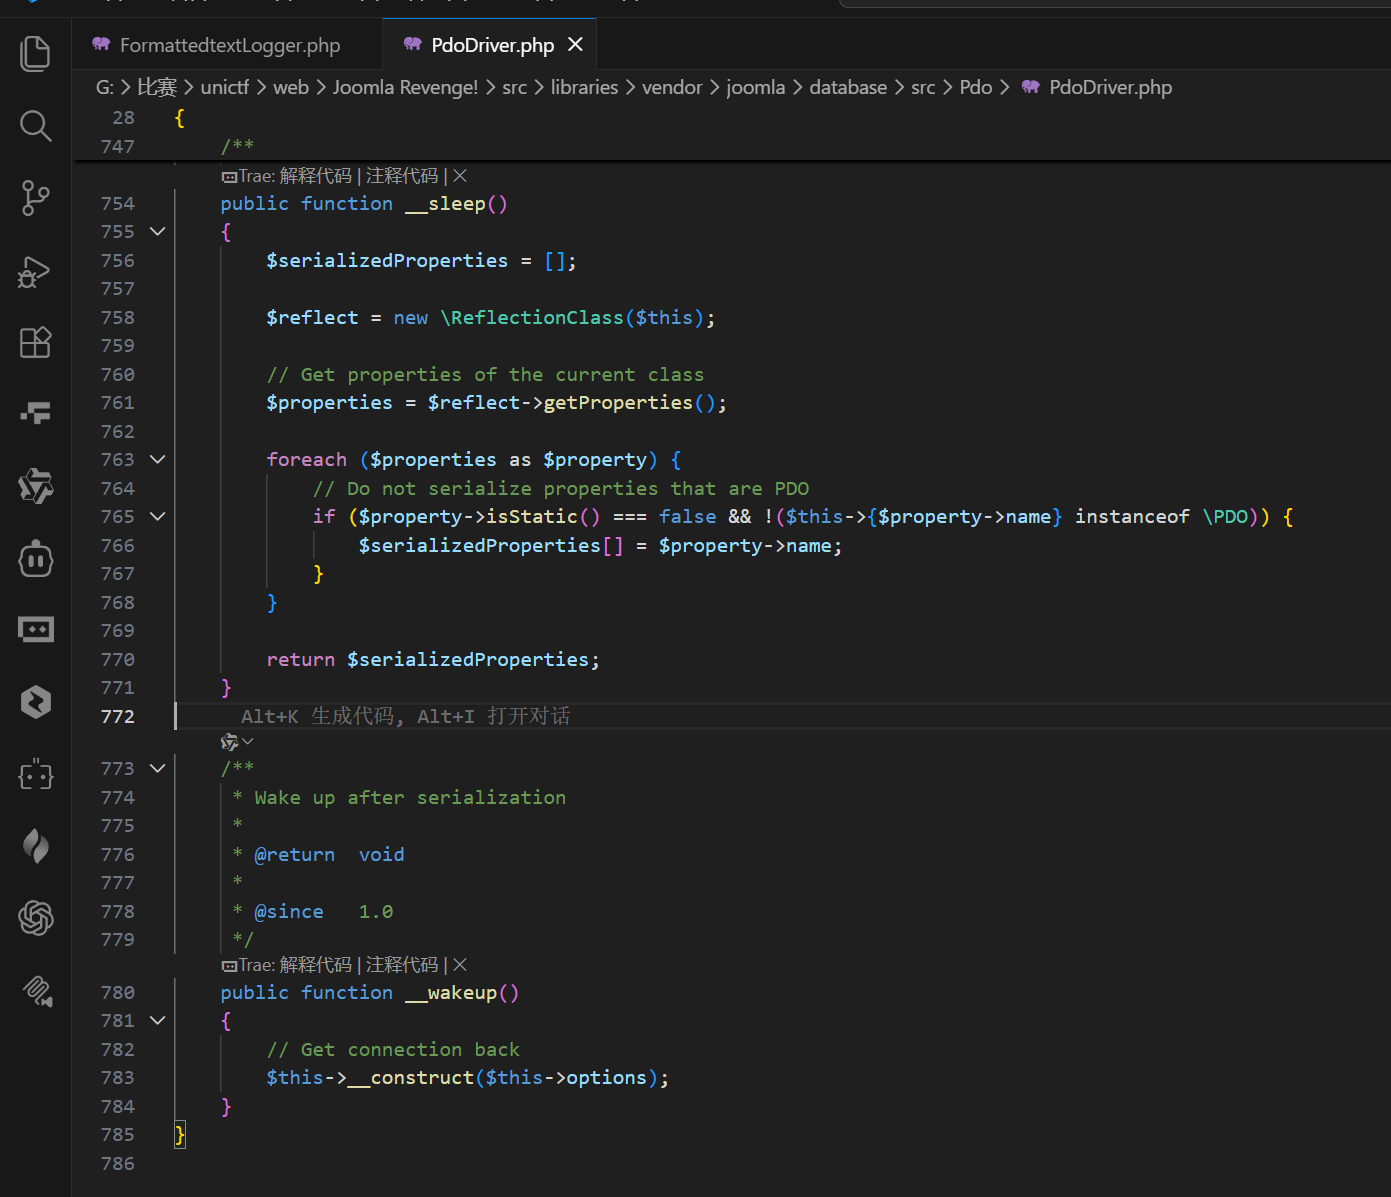Image resolution: width=1391 pixels, height=1197 pixels.
Task: Collapse the __sleep function body at line 755
Action: tap(157, 231)
